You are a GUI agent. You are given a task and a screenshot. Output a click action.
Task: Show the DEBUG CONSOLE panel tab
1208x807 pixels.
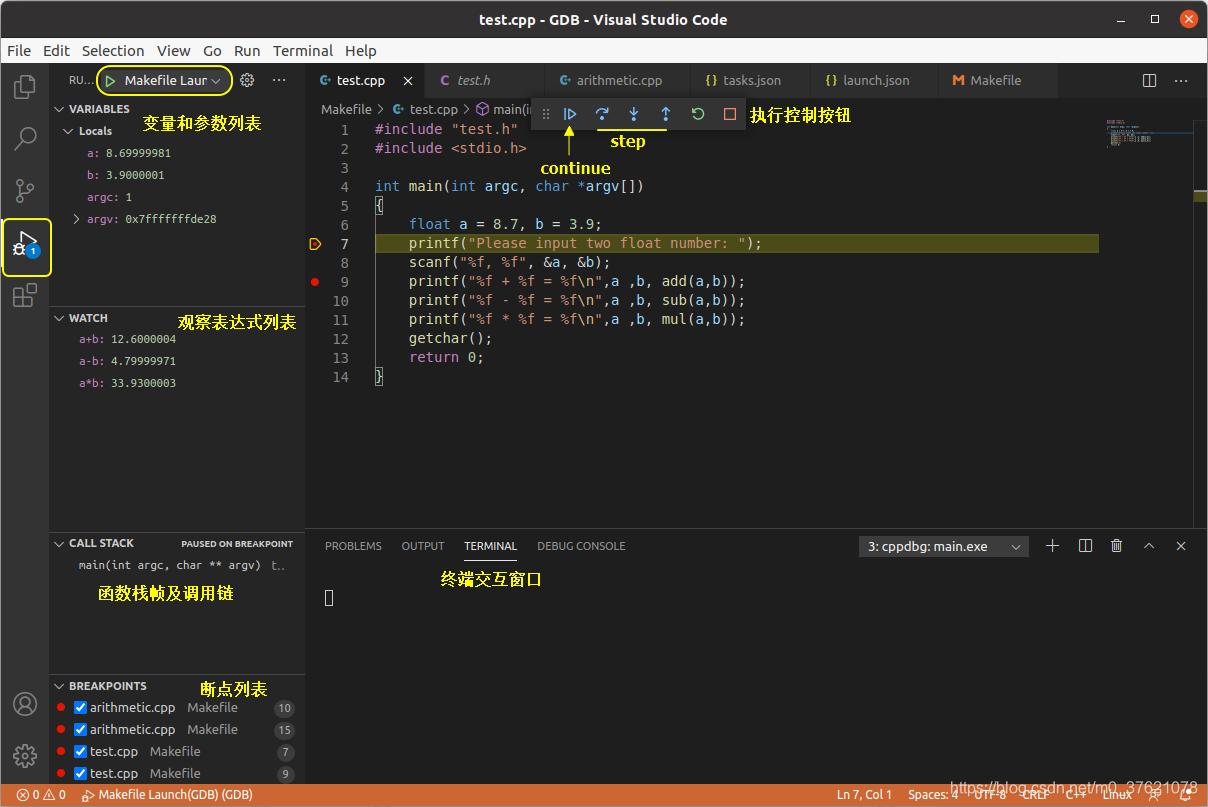point(581,546)
